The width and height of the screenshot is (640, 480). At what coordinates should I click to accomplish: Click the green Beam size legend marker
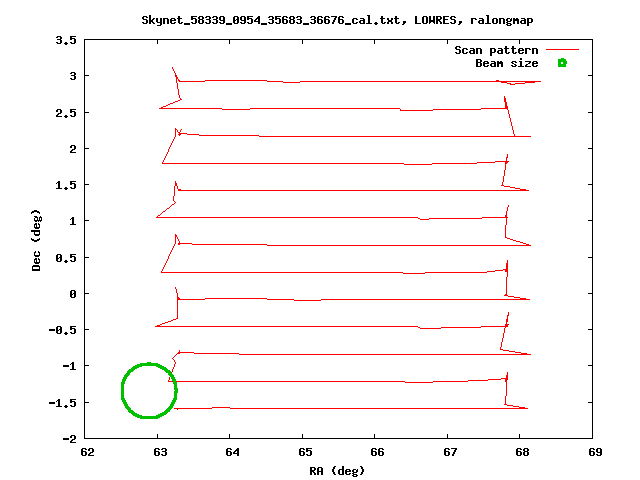[562, 63]
